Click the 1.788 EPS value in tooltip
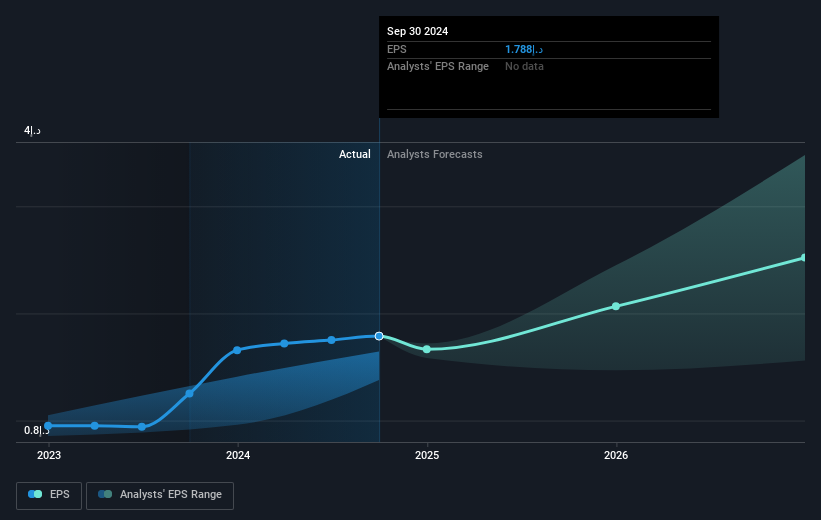 point(524,49)
